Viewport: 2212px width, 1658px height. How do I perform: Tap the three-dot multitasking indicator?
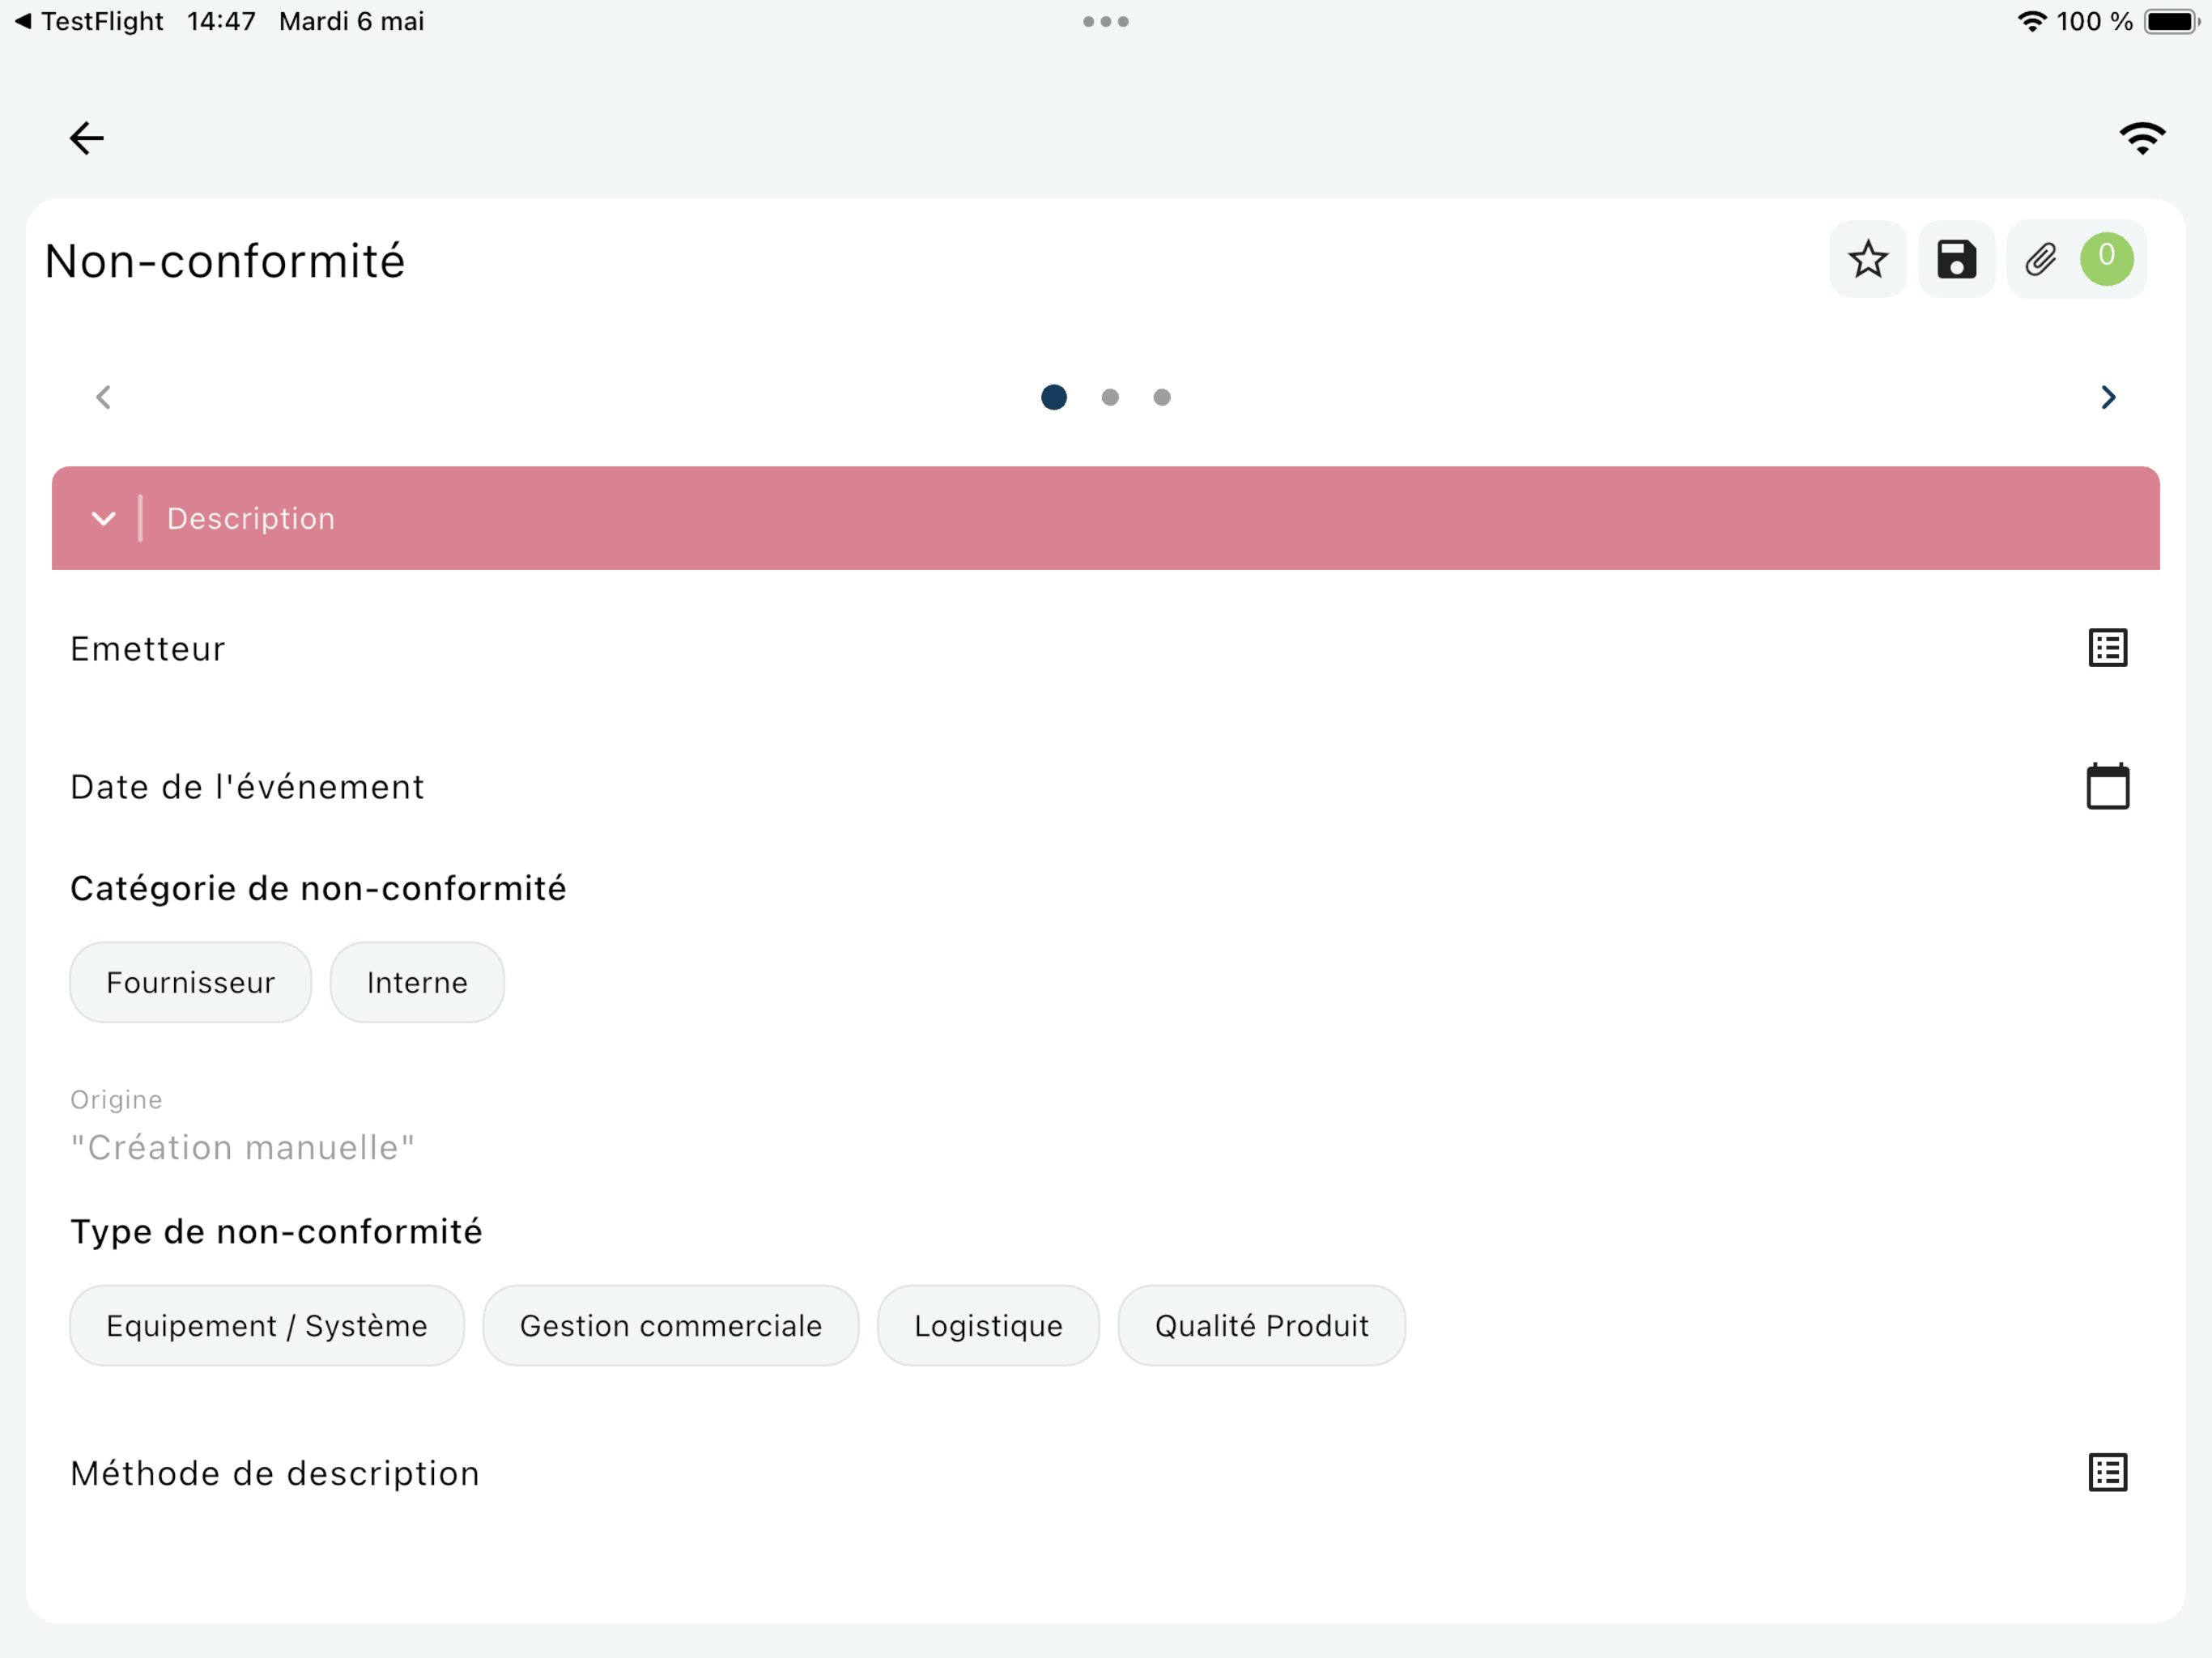[1105, 21]
